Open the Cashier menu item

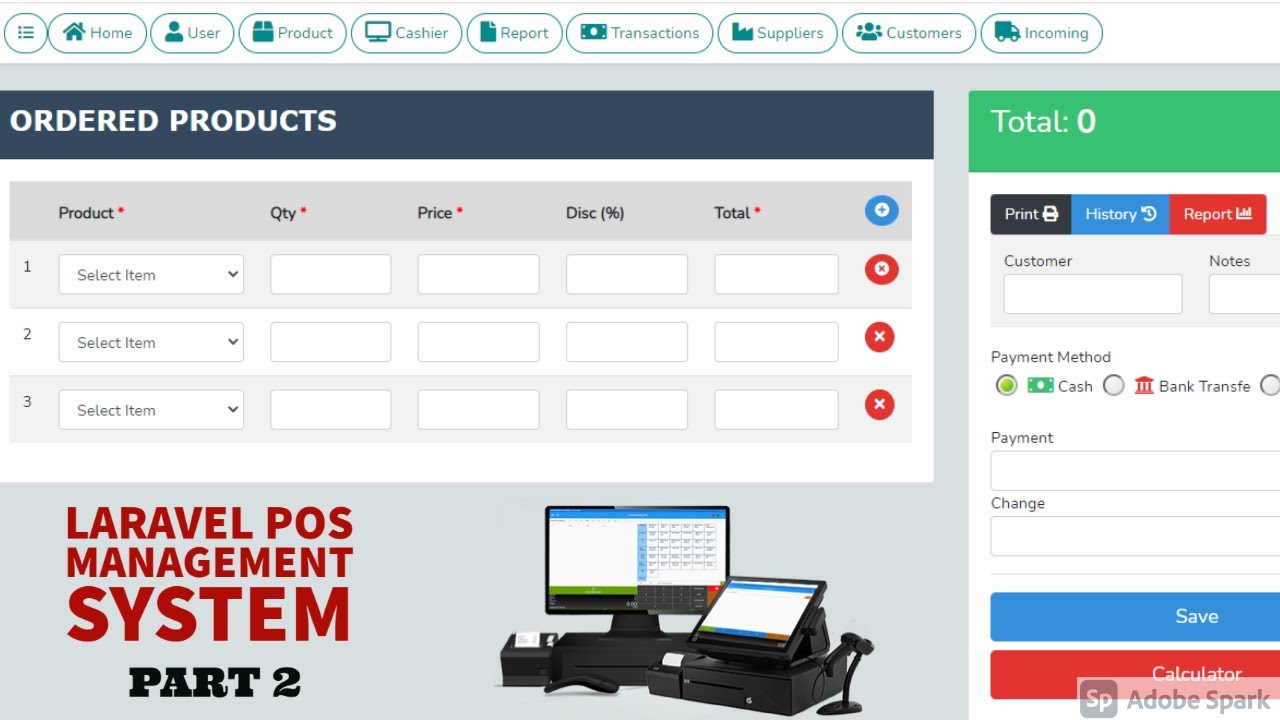coord(406,33)
